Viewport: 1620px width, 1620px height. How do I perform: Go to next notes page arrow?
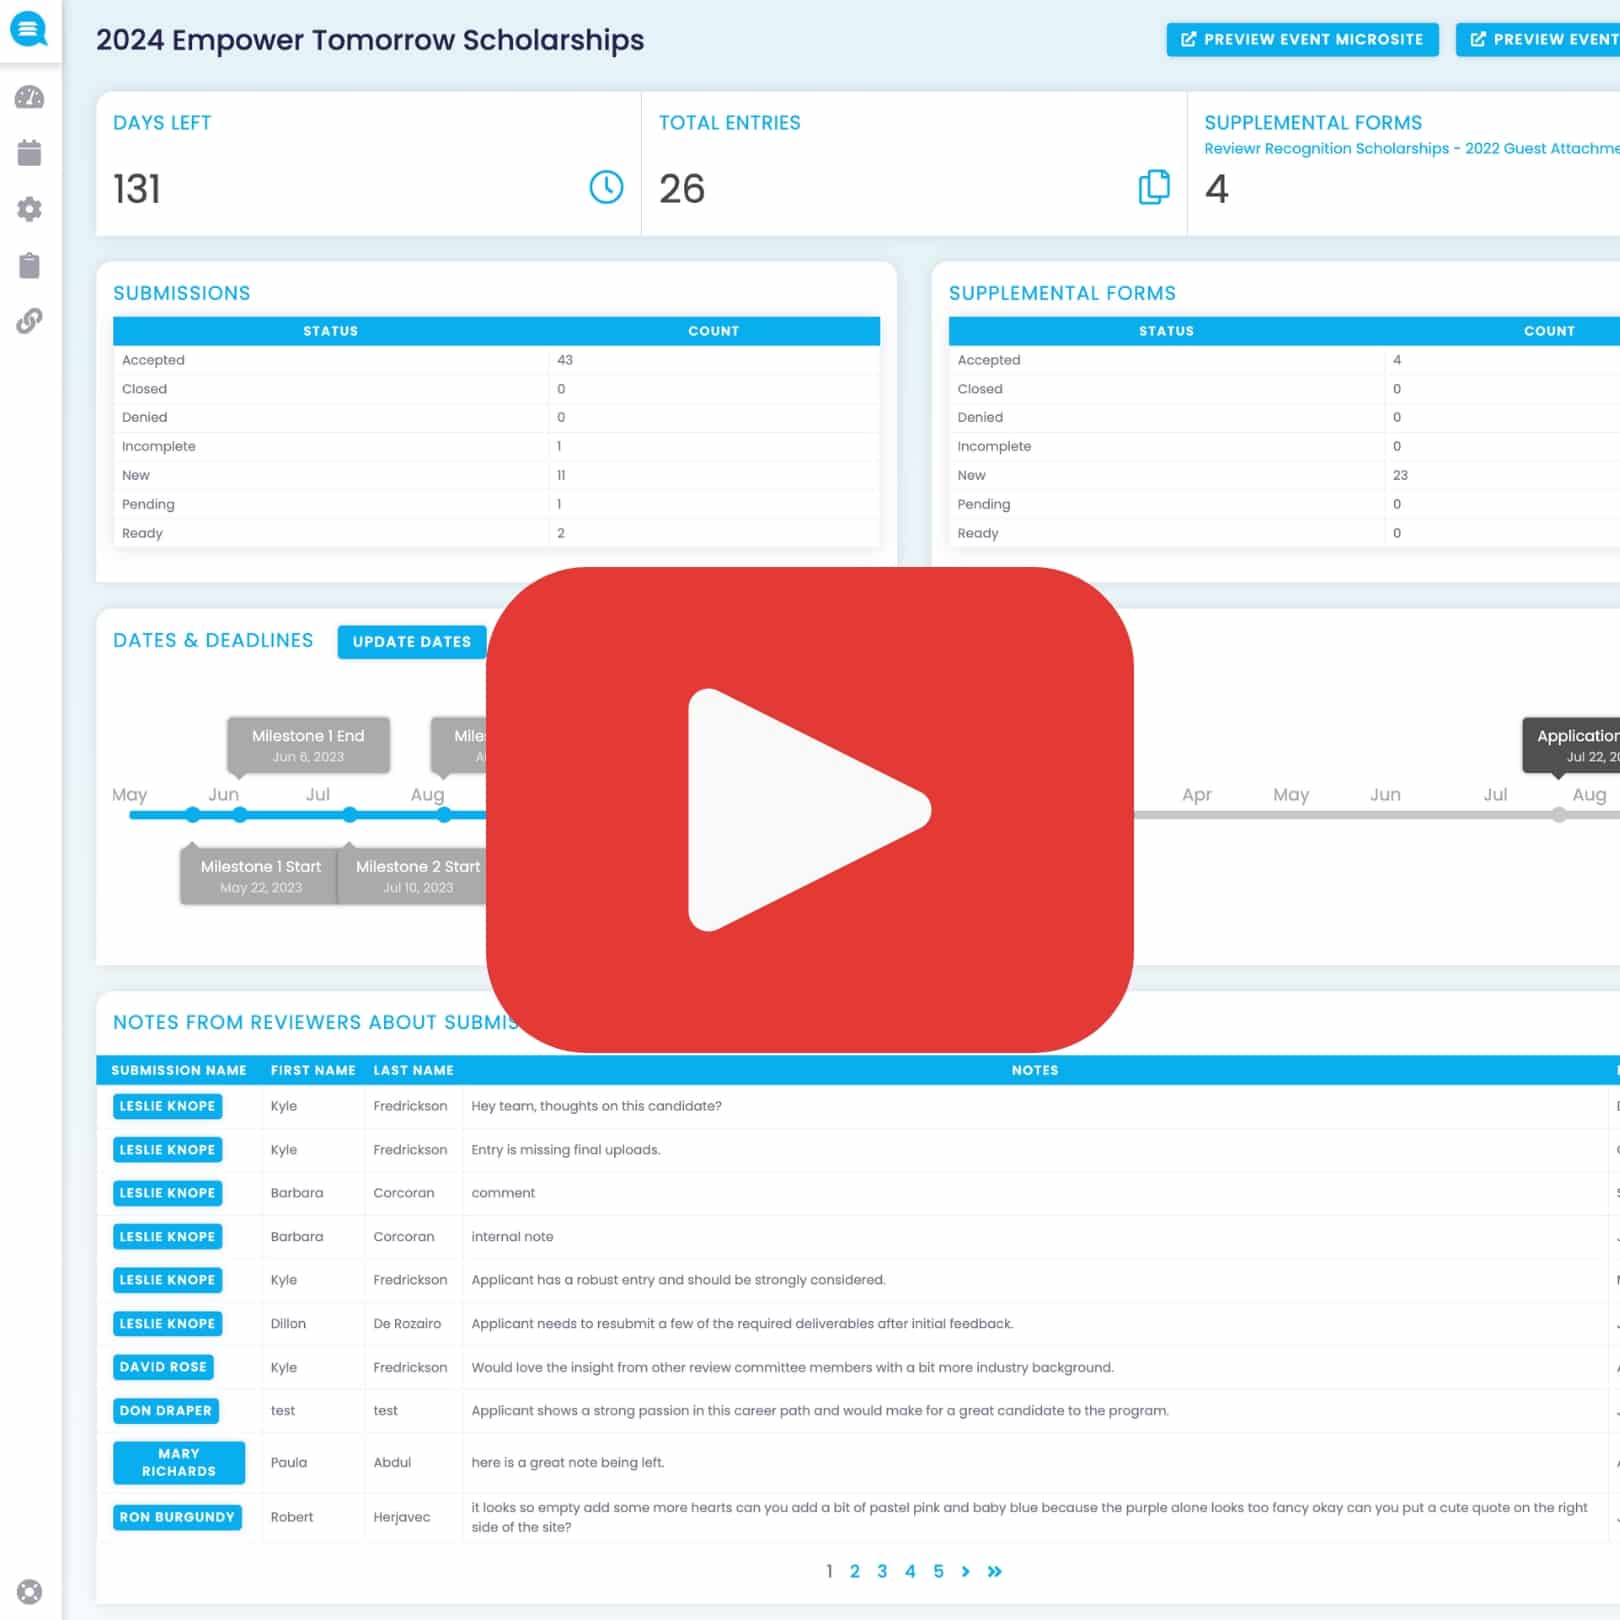tap(965, 1571)
